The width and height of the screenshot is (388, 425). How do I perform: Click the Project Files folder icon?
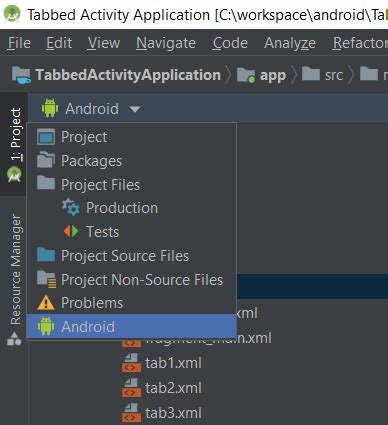[46, 183]
